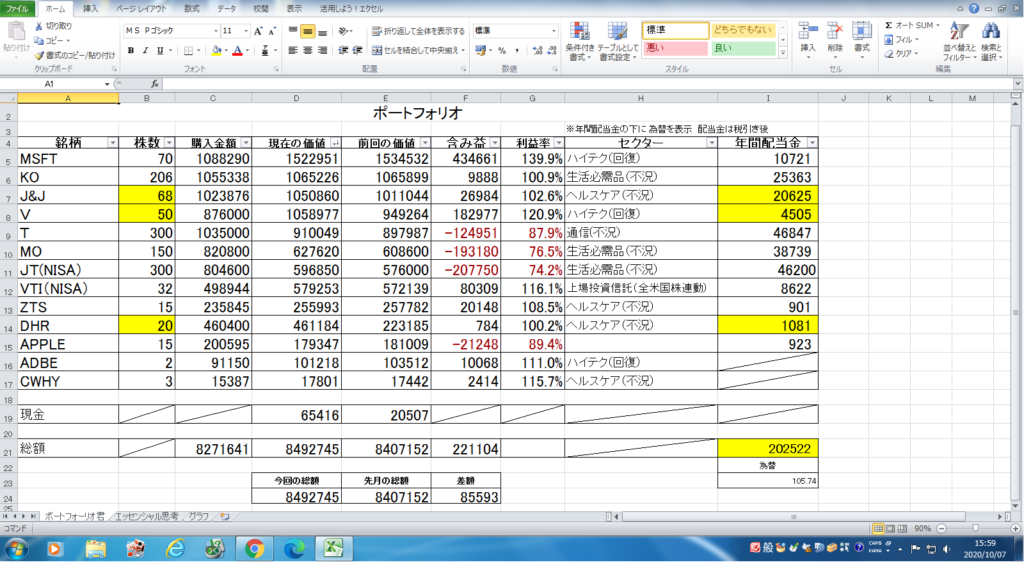The height and width of the screenshot is (576, 1024).
Task: Click the red font color button
Action: 238,50
